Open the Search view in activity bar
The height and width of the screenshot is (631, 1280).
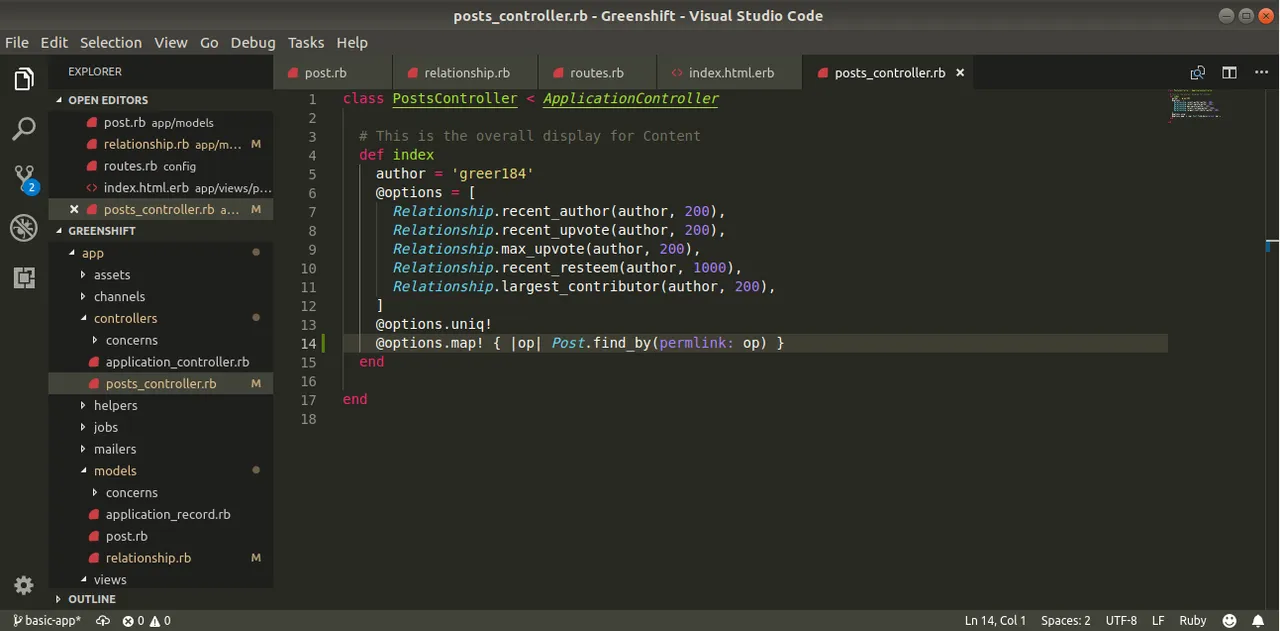pyautogui.click(x=24, y=129)
